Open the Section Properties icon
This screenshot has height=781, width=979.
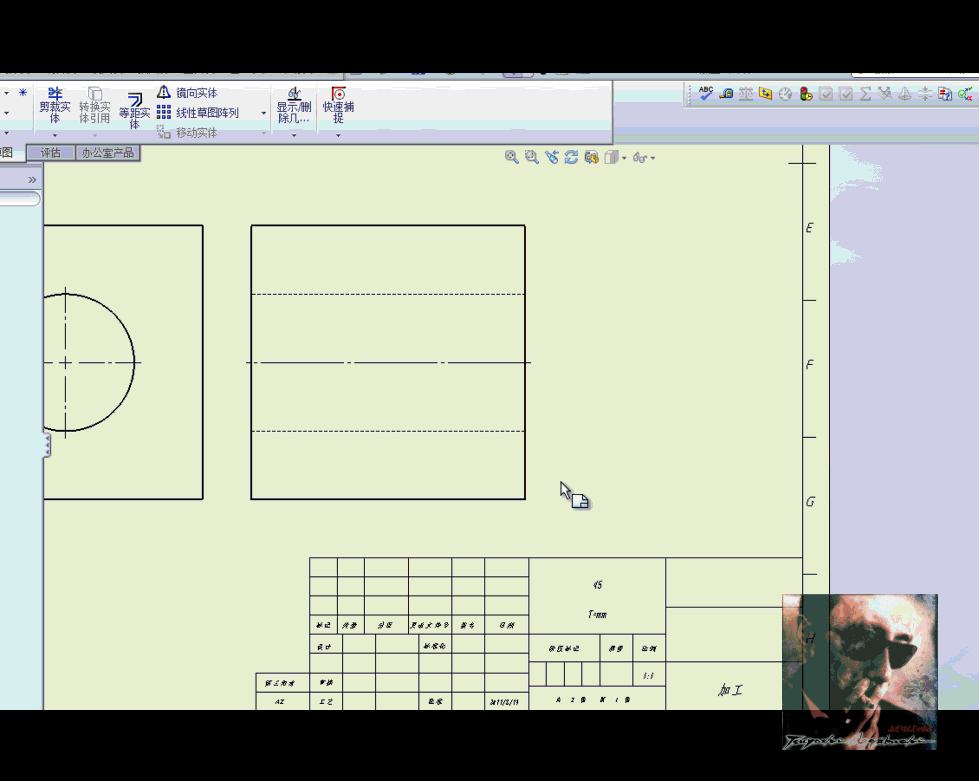pyautogui.click(x=765, y=94)
